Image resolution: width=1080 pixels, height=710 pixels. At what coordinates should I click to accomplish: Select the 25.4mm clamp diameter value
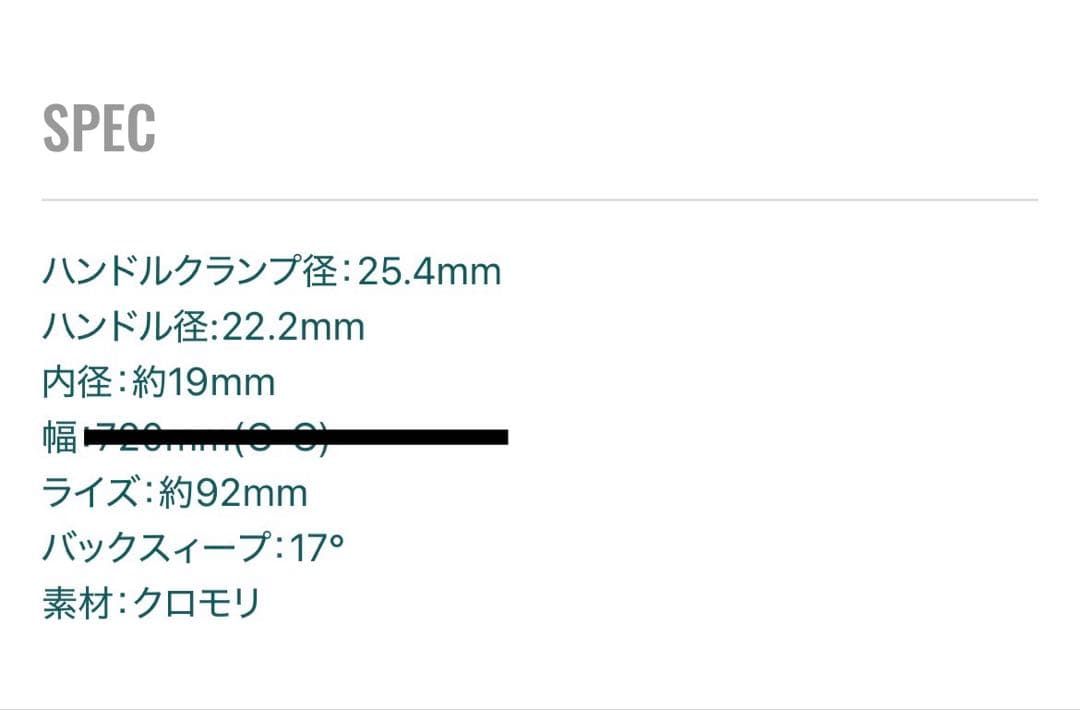click(x=429, y=271)
